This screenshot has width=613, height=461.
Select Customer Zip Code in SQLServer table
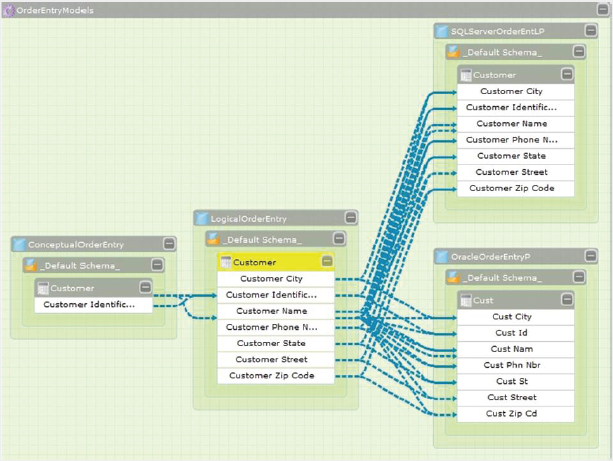(x=516, y=188)
